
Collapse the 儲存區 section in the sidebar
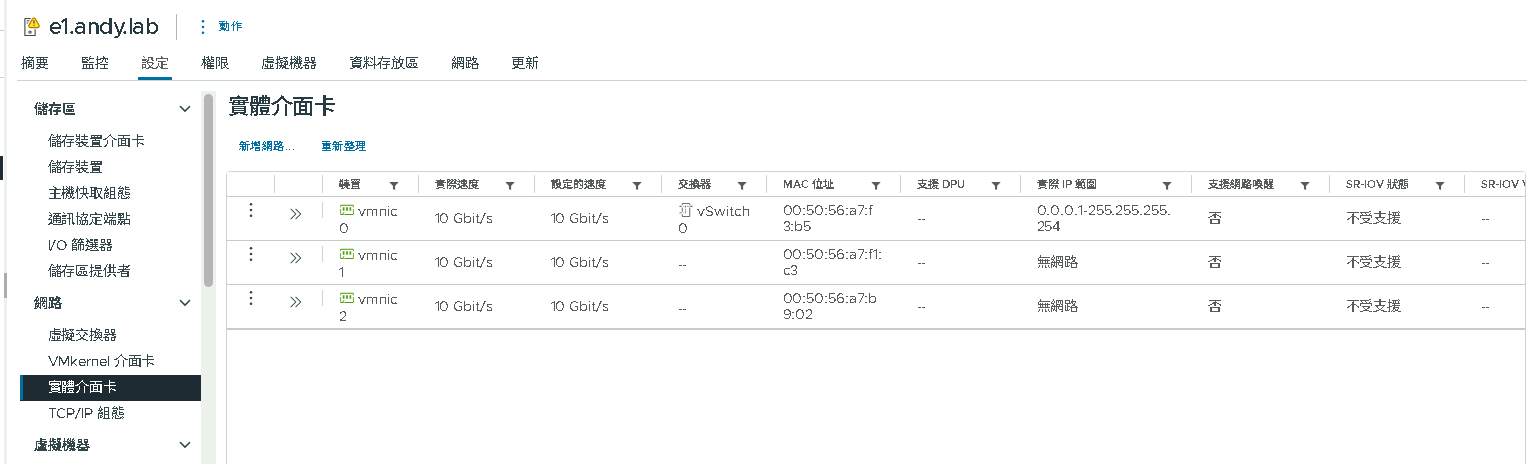(x=184, y=108)
